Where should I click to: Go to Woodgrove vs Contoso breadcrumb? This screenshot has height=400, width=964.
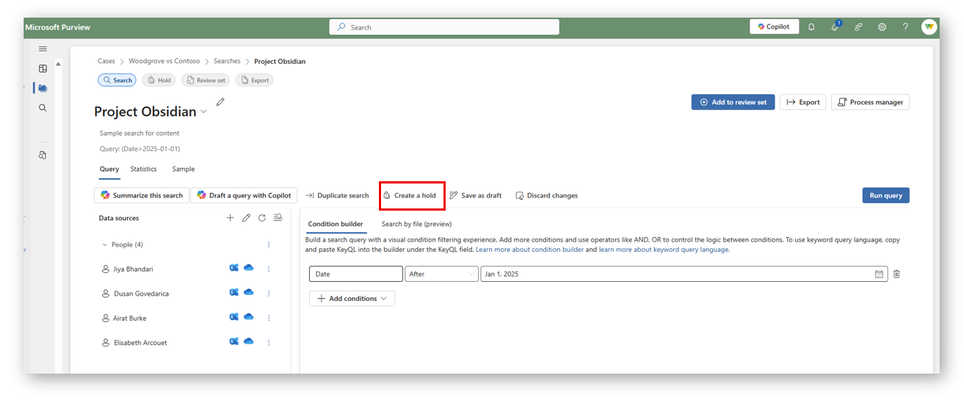164,61
